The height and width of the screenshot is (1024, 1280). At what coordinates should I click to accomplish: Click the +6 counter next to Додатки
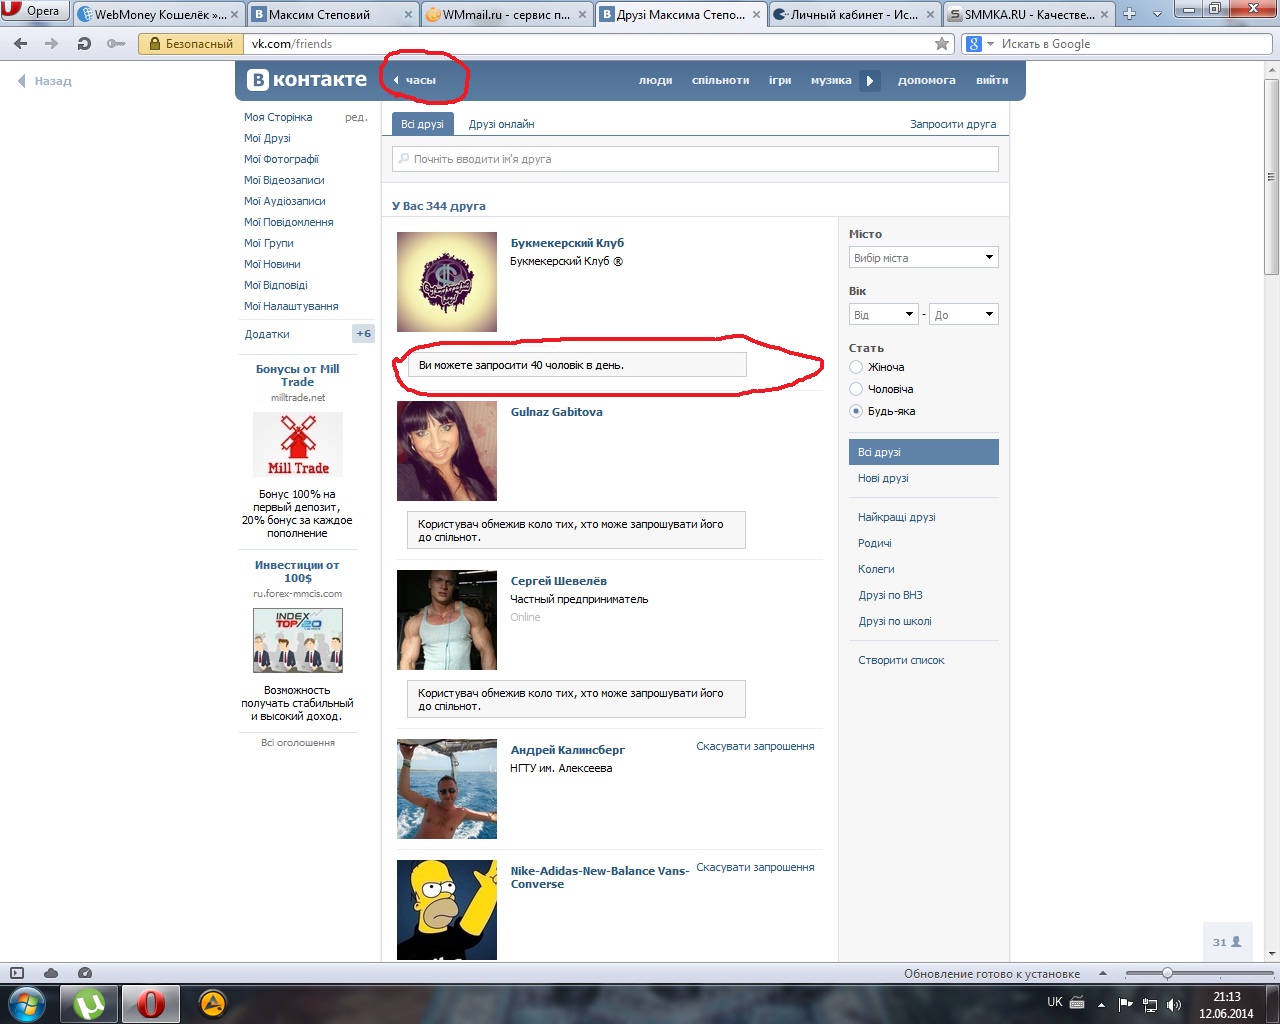[364, 334]
